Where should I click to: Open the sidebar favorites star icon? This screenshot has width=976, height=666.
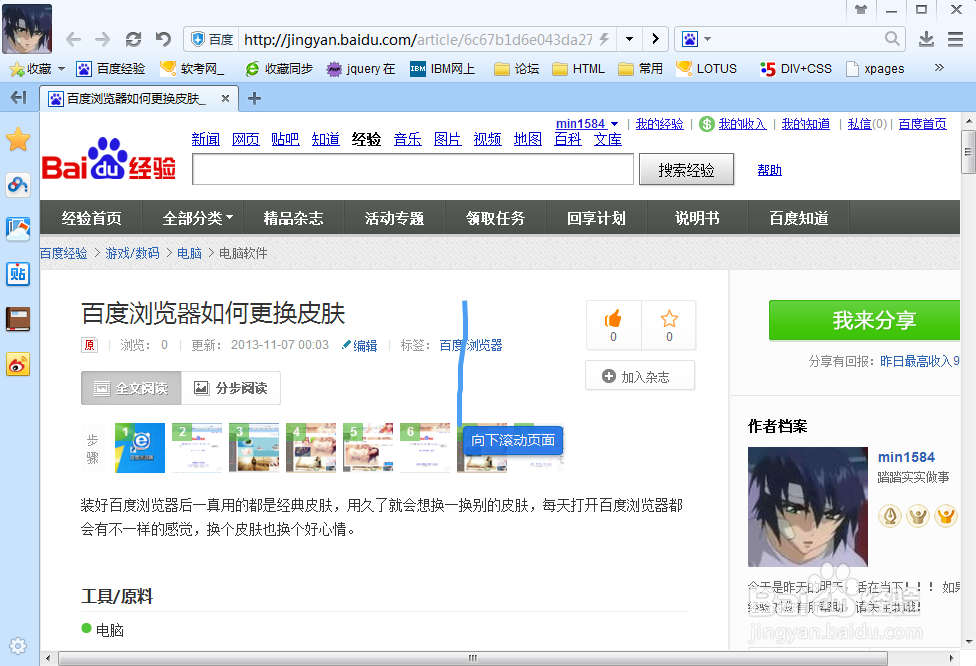(18, 139)
